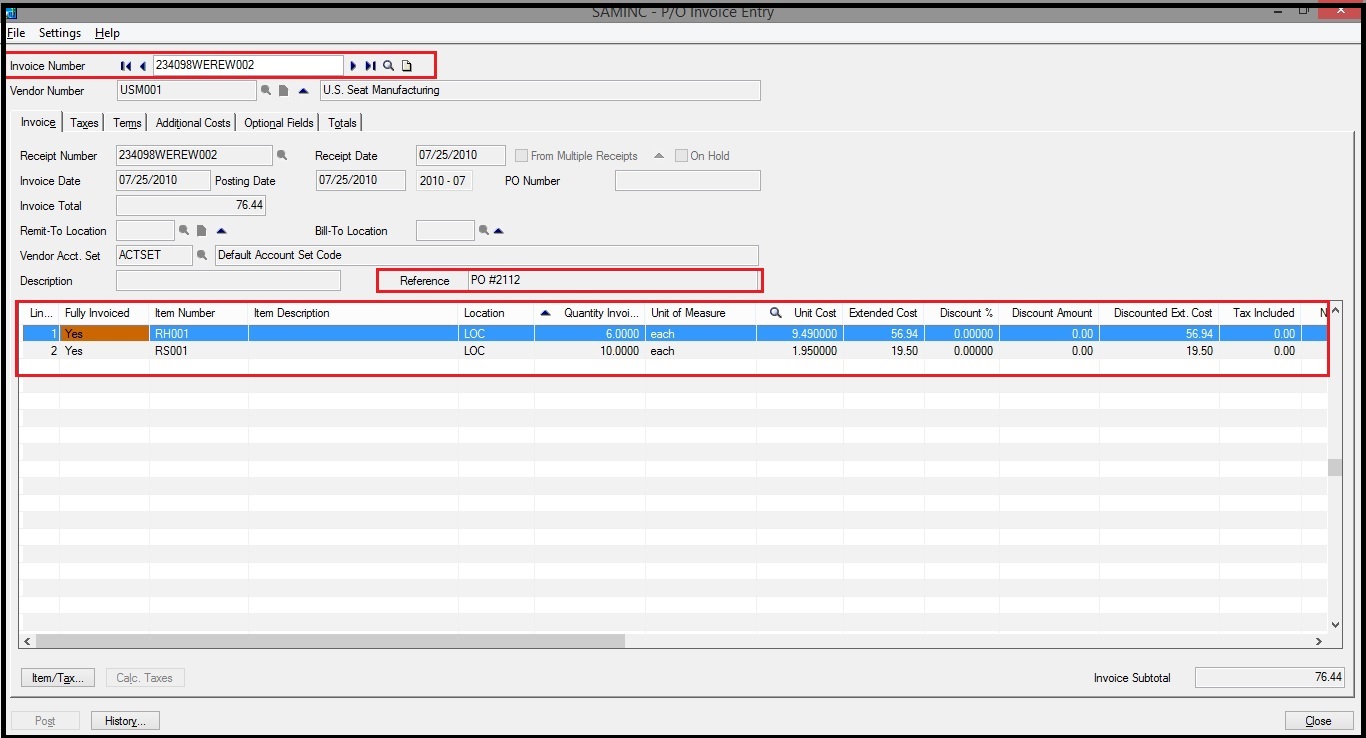Select item RH001 cell in grid
This screenshot has width=1366, height=738.
tap(199, 333)
